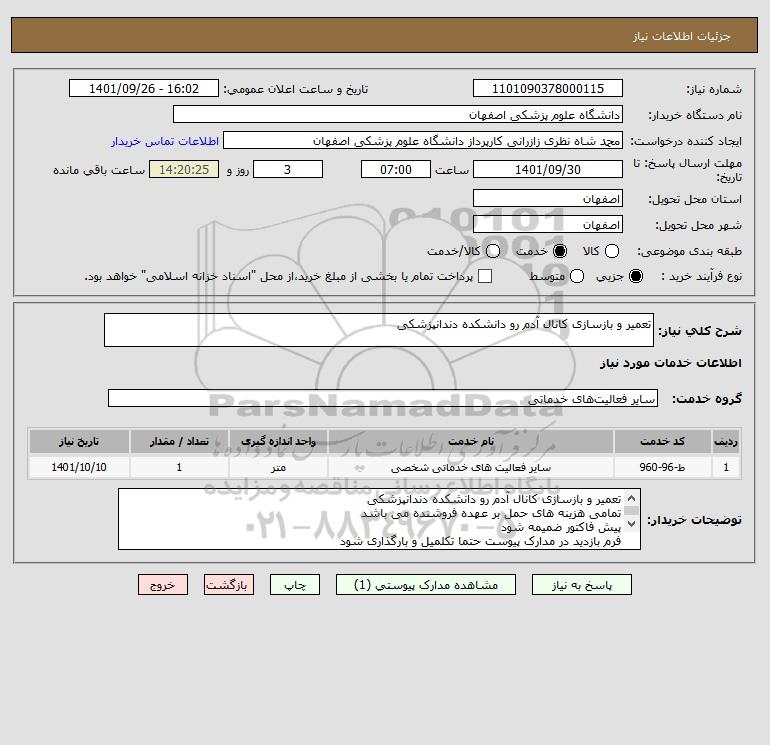Tick the Islamic treasury bonds payment checkbox
This screenshot has width=770, height=745.
click(485, 276)
